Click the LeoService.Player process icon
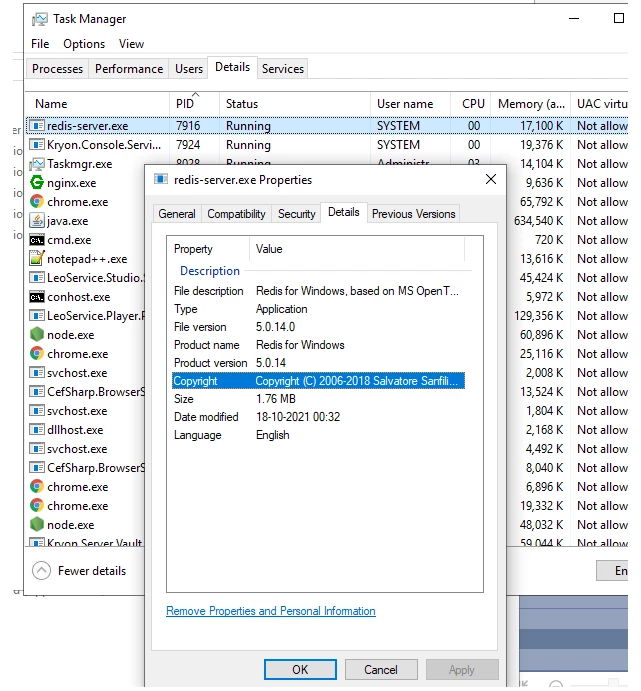 click(37, 316)
